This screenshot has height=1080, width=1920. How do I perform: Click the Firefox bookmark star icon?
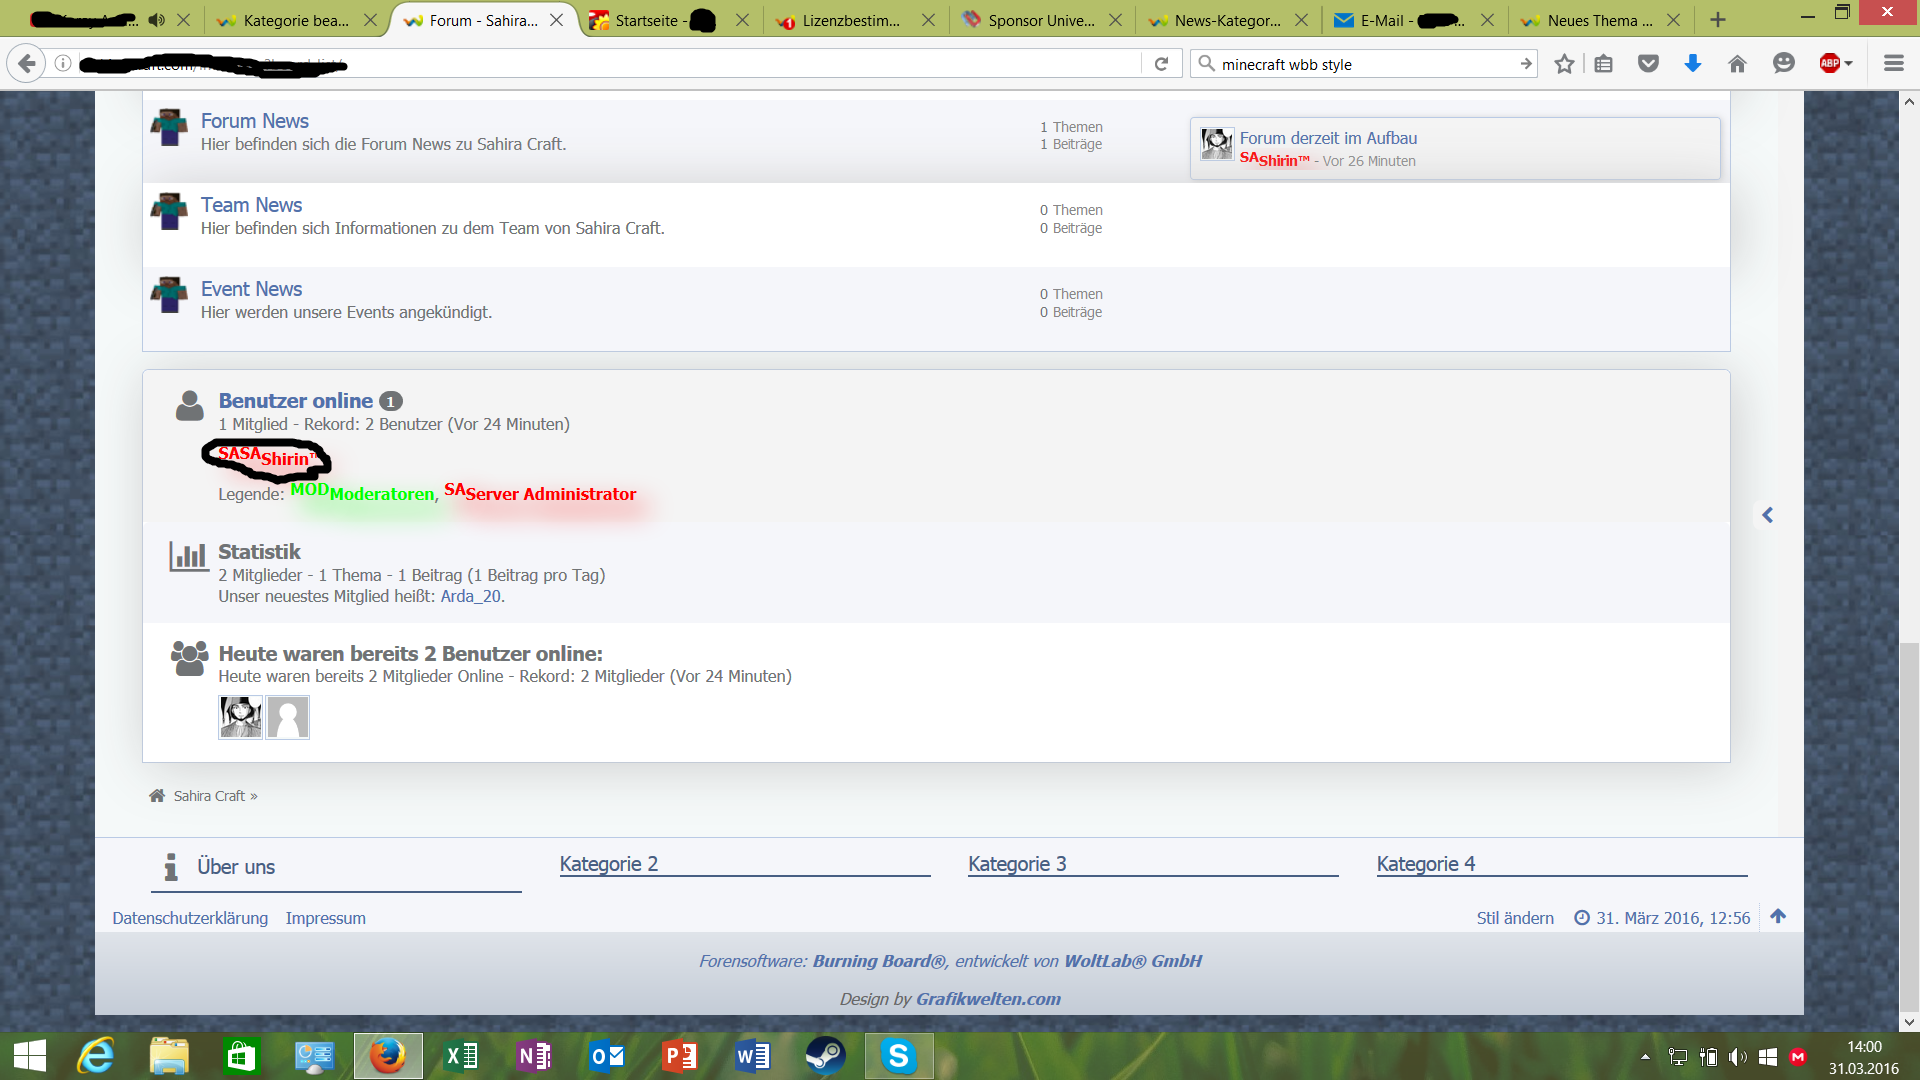tap(1564, 64)
